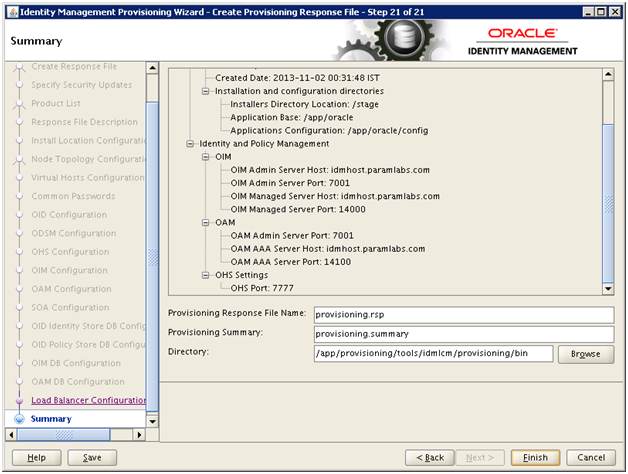This screenshot has width=628, height=474.
Task: Click the summary tree vertical scrollbar thumb
Action: [x=608, y=203]
